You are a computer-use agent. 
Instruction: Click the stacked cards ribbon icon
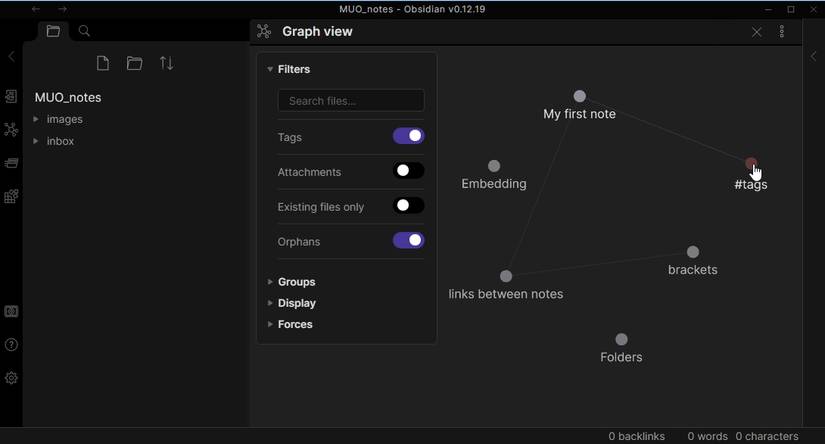(x=11, y=163)
